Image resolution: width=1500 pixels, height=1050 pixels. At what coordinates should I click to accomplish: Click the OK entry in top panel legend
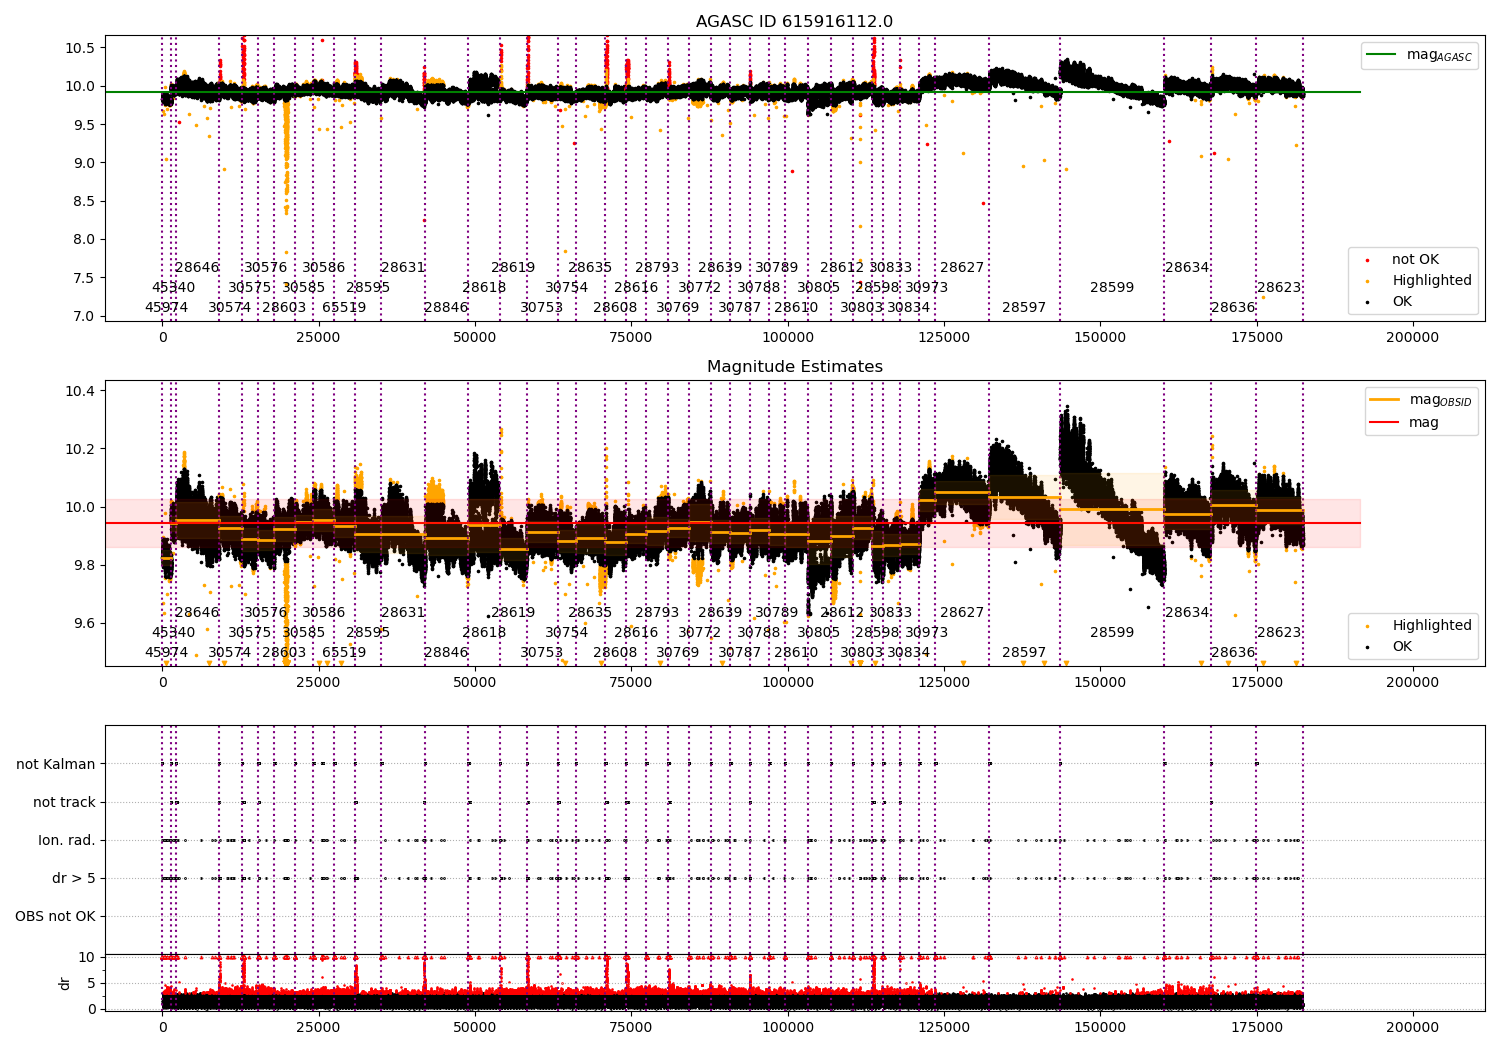(x=1402, y=301)
